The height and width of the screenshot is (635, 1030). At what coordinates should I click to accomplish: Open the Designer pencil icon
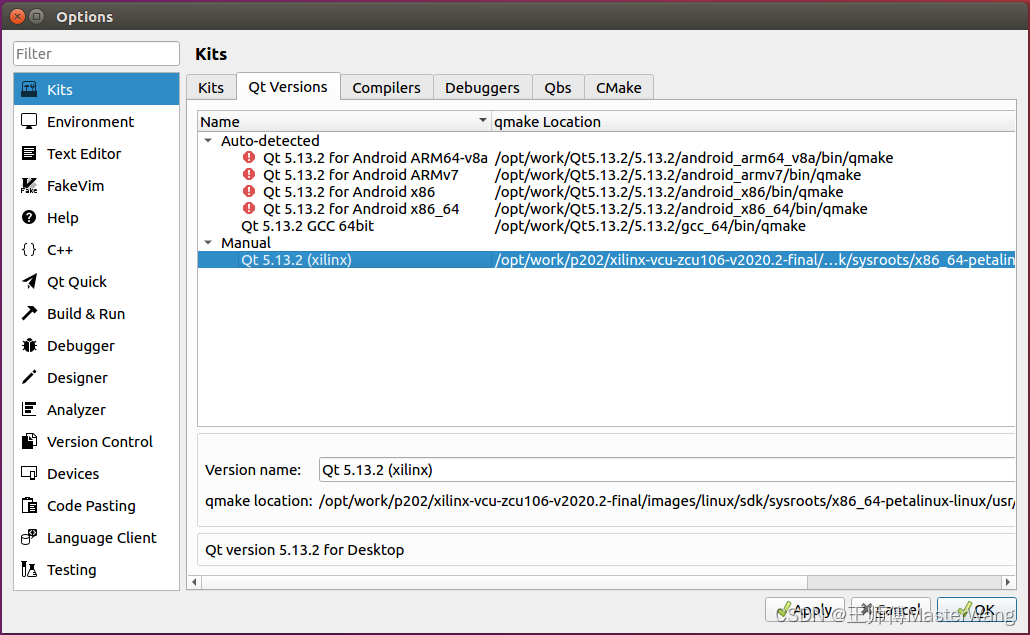(x=29, y=378)
